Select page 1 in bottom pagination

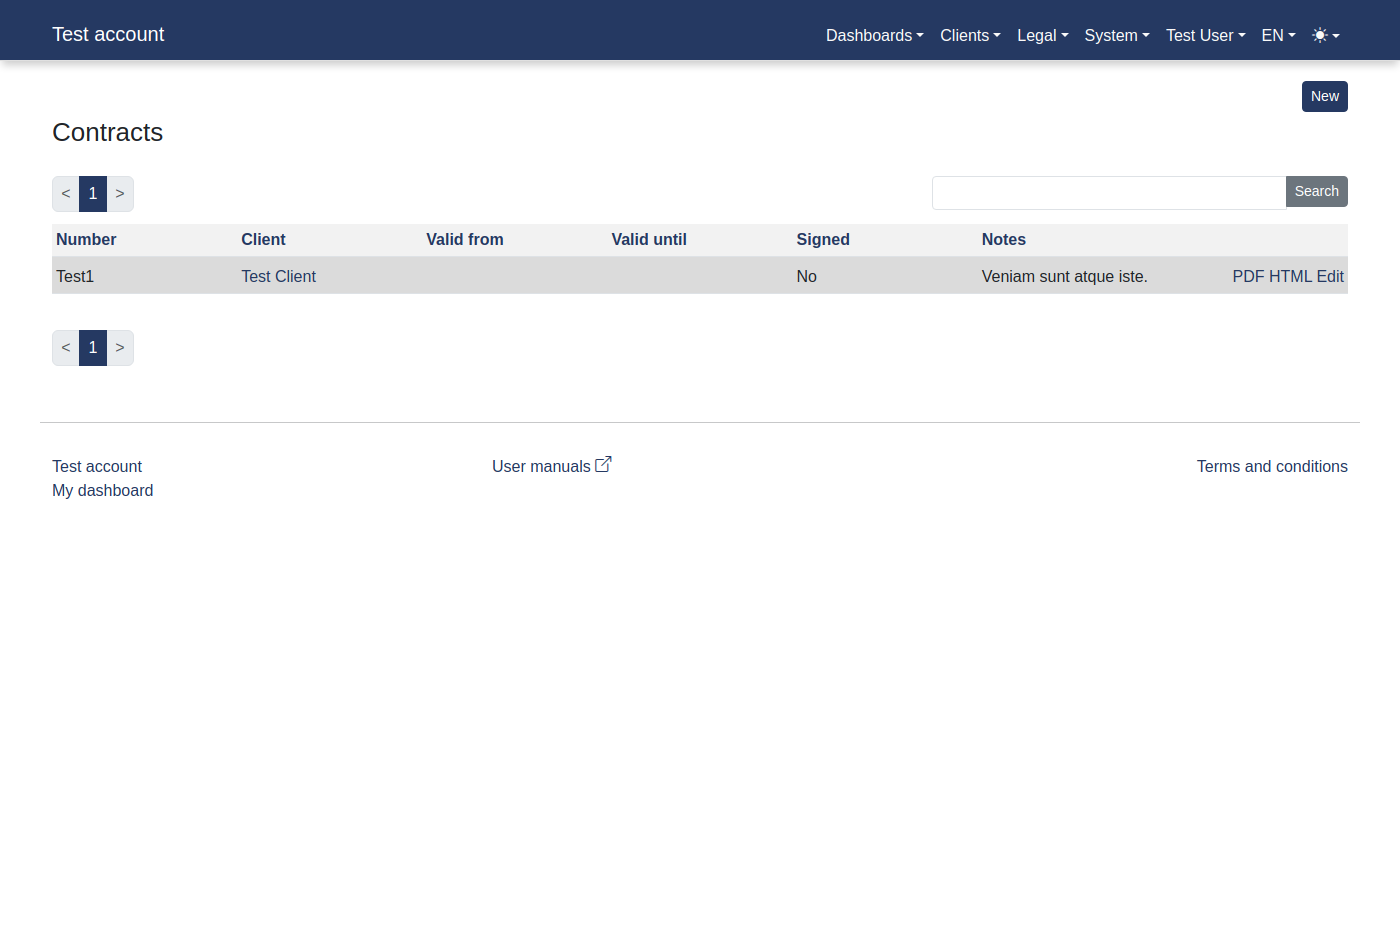coord(93,348)
